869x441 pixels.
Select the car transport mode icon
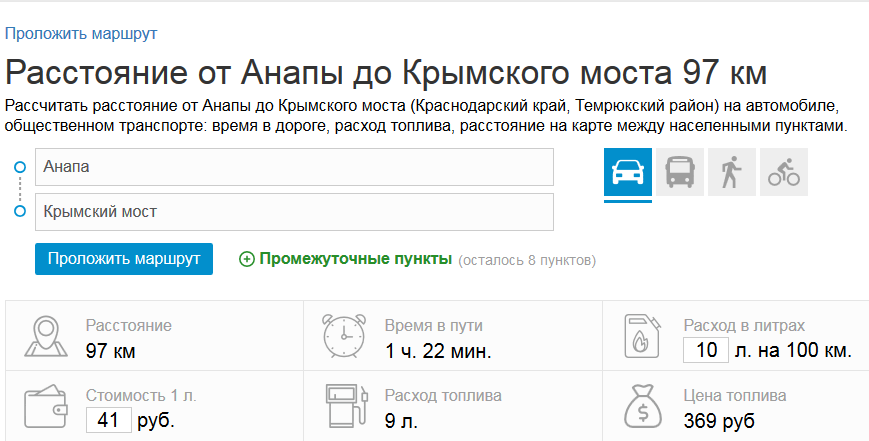pyautogui.click(x=627, y=172)
